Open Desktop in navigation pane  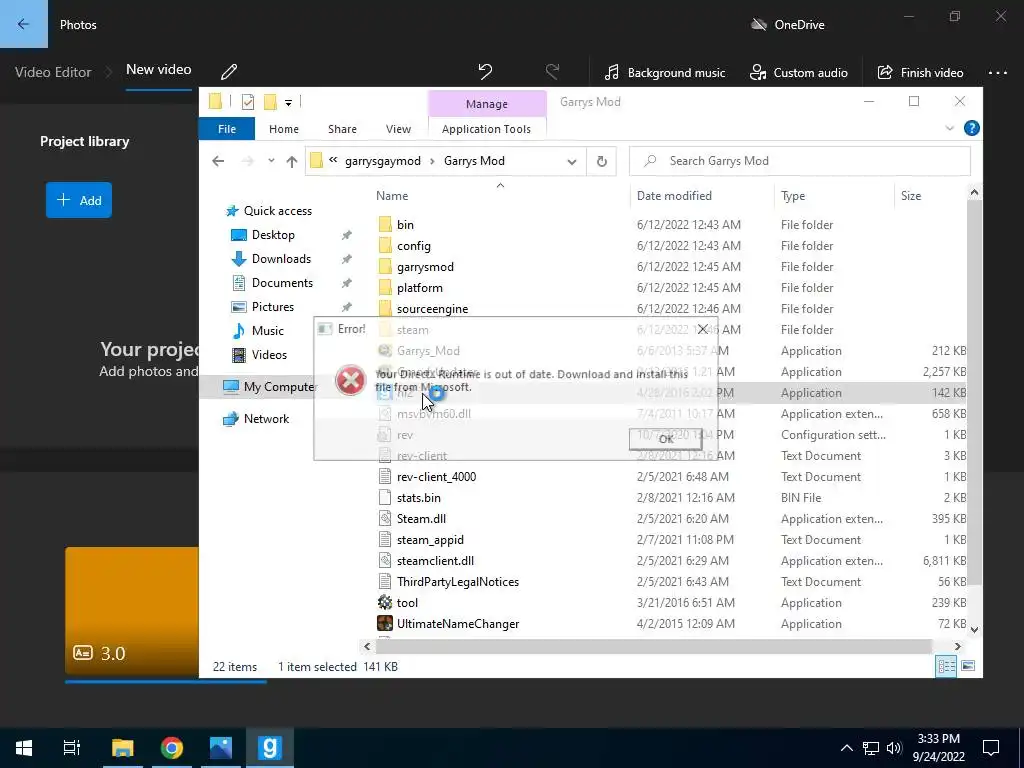click(x=263, y=235)
